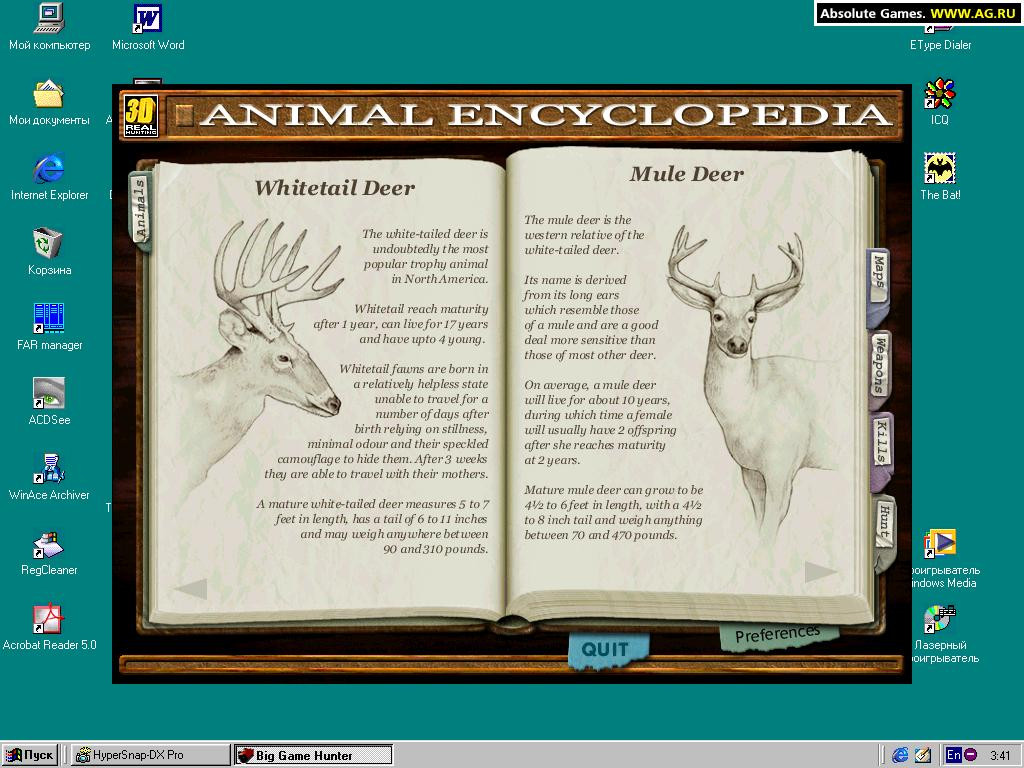Open the Start menu button
This screenshot has width=1024, height=768.
click(x=30, y=755)
